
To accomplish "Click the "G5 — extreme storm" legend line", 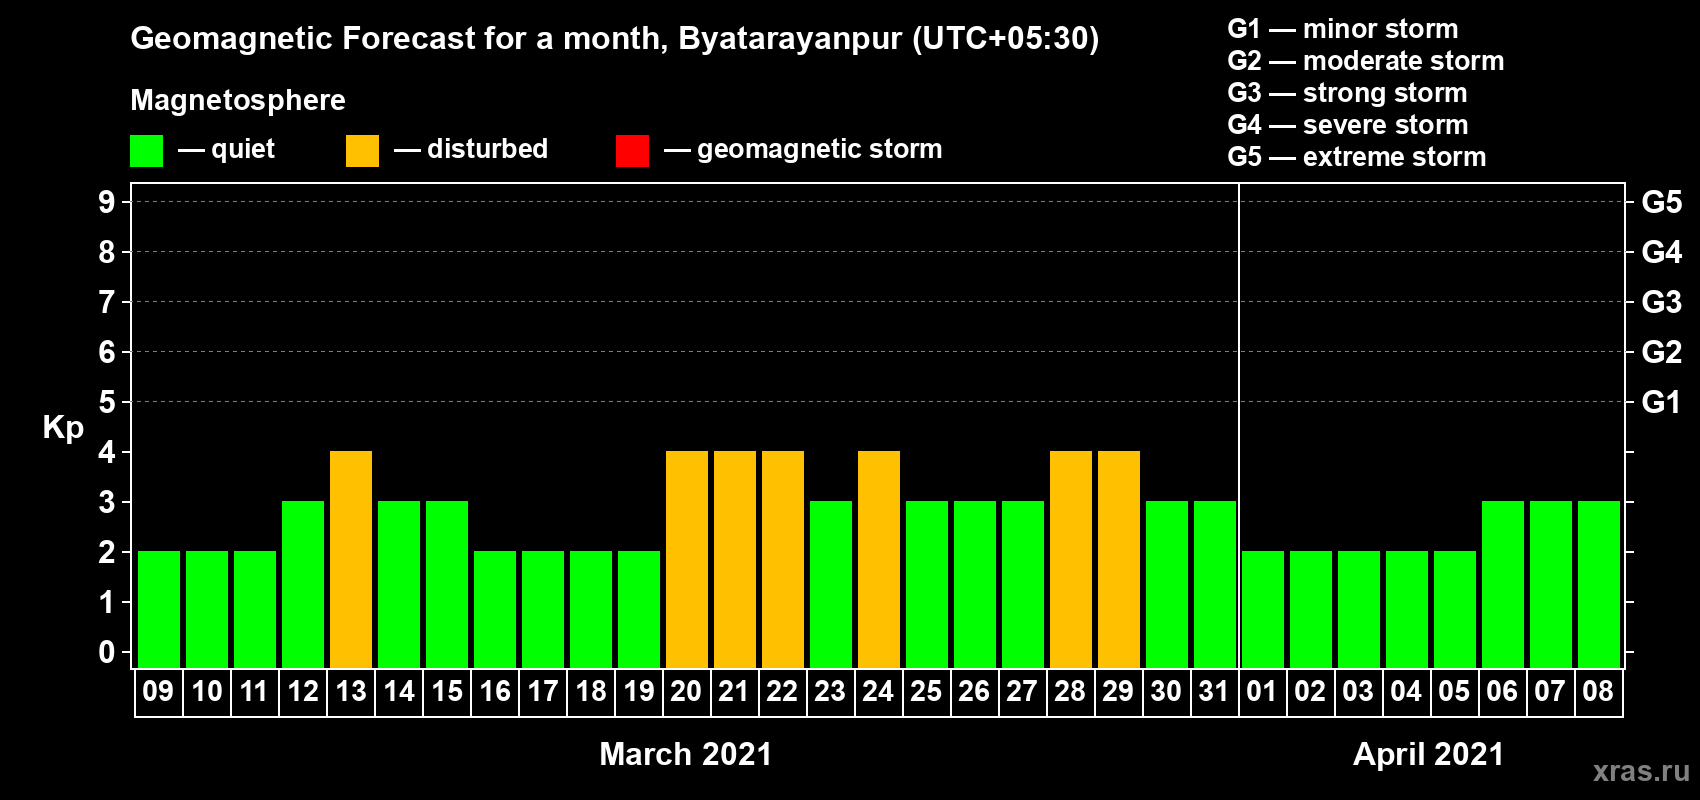I will pos(1357,157).
